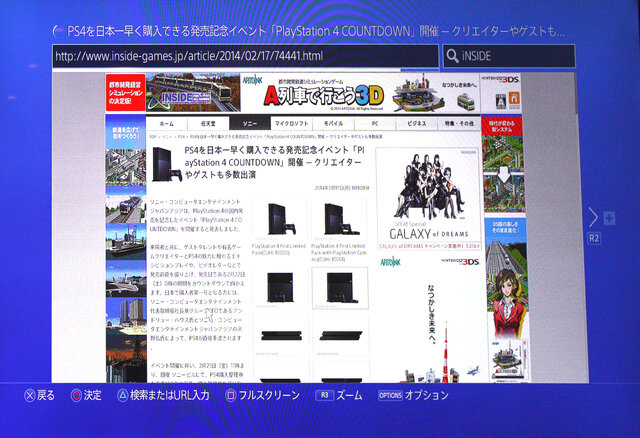Select the ソニー tab
The image size is (640, 438).
[x=250, y=123]
